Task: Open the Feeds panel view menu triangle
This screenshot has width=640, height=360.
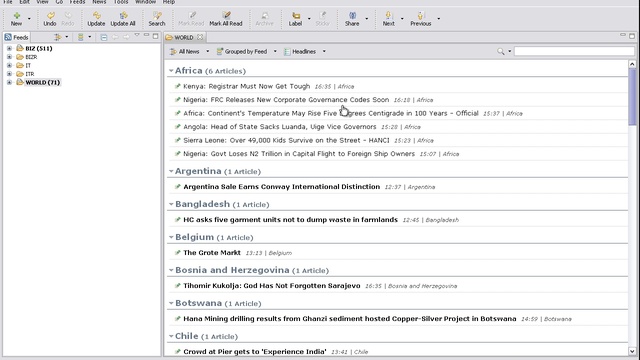Action: (137, 35)
